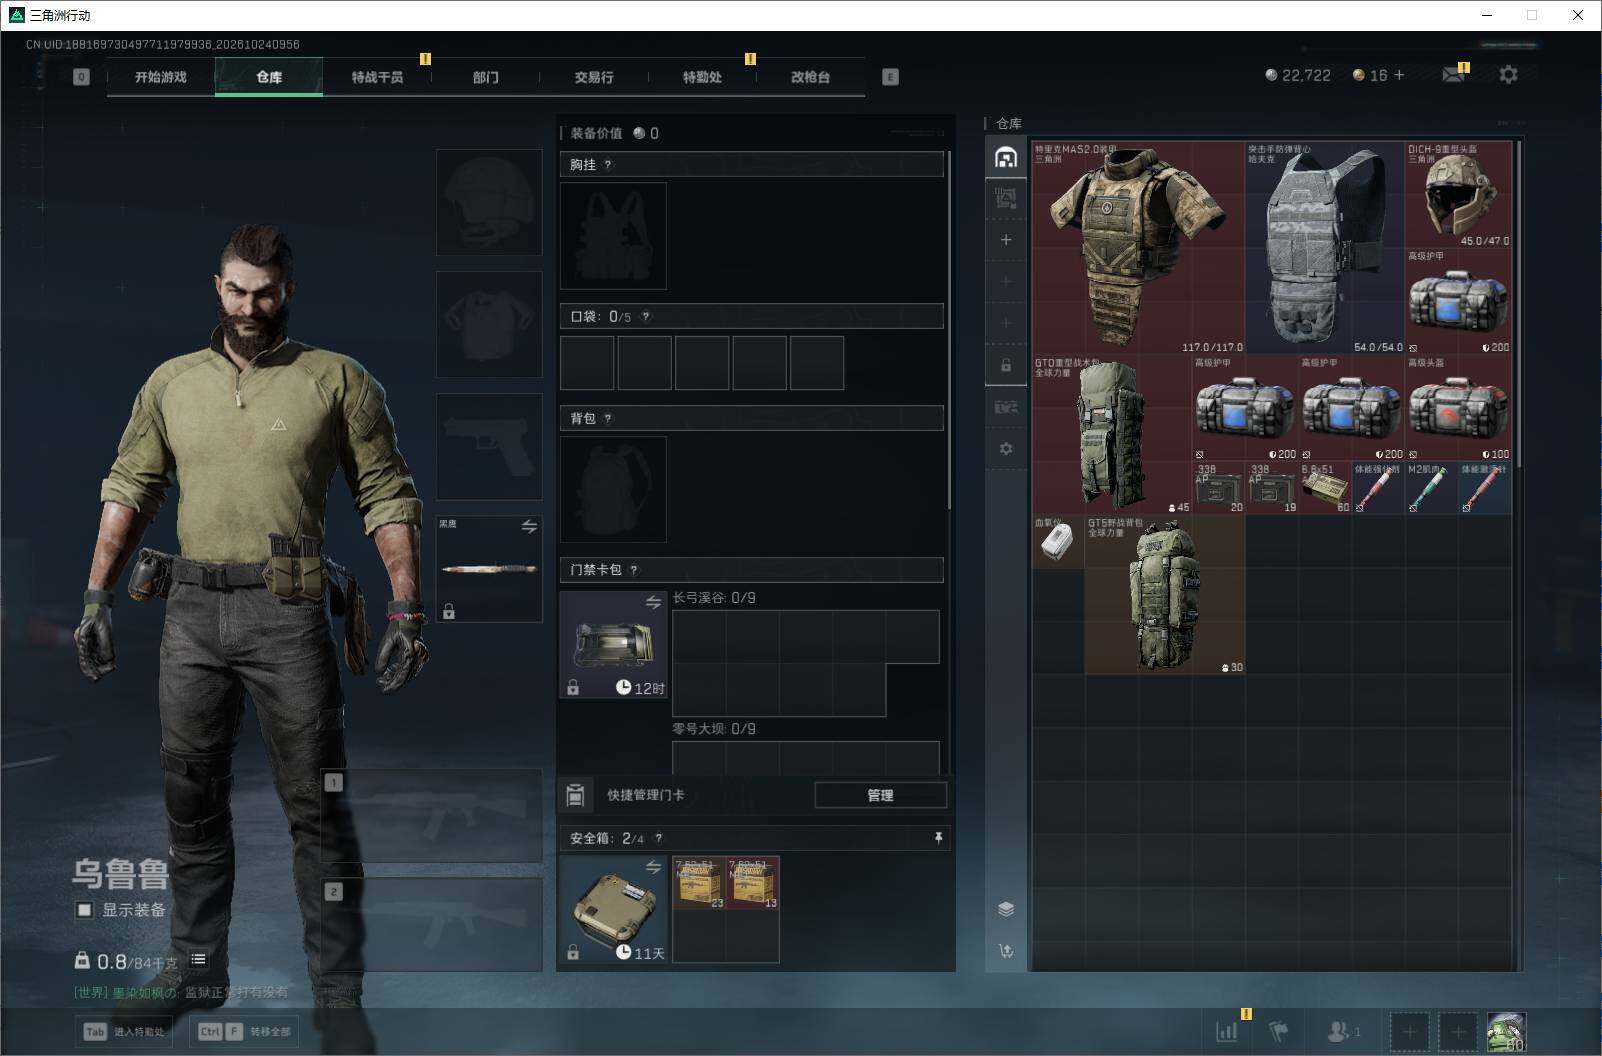The width and height of the screenshot is (1602, 1056).
Task: Switch to the 开始游戏 tab
Action: click(161, 77)
